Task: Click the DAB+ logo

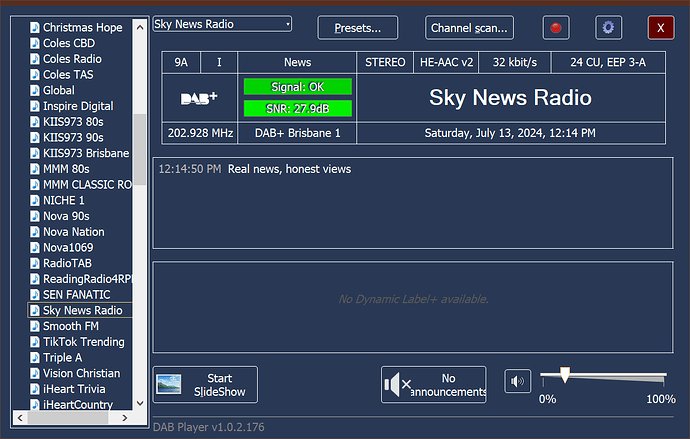Action: tap(198, 98)
